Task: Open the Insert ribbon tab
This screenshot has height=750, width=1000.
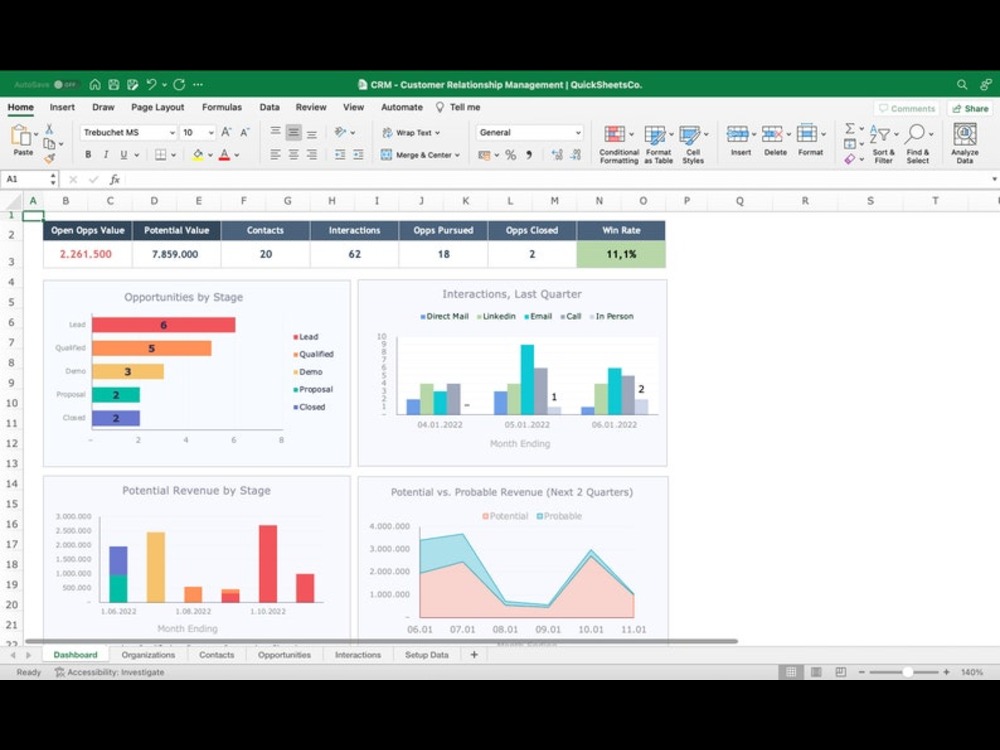Action: point(62,107)
